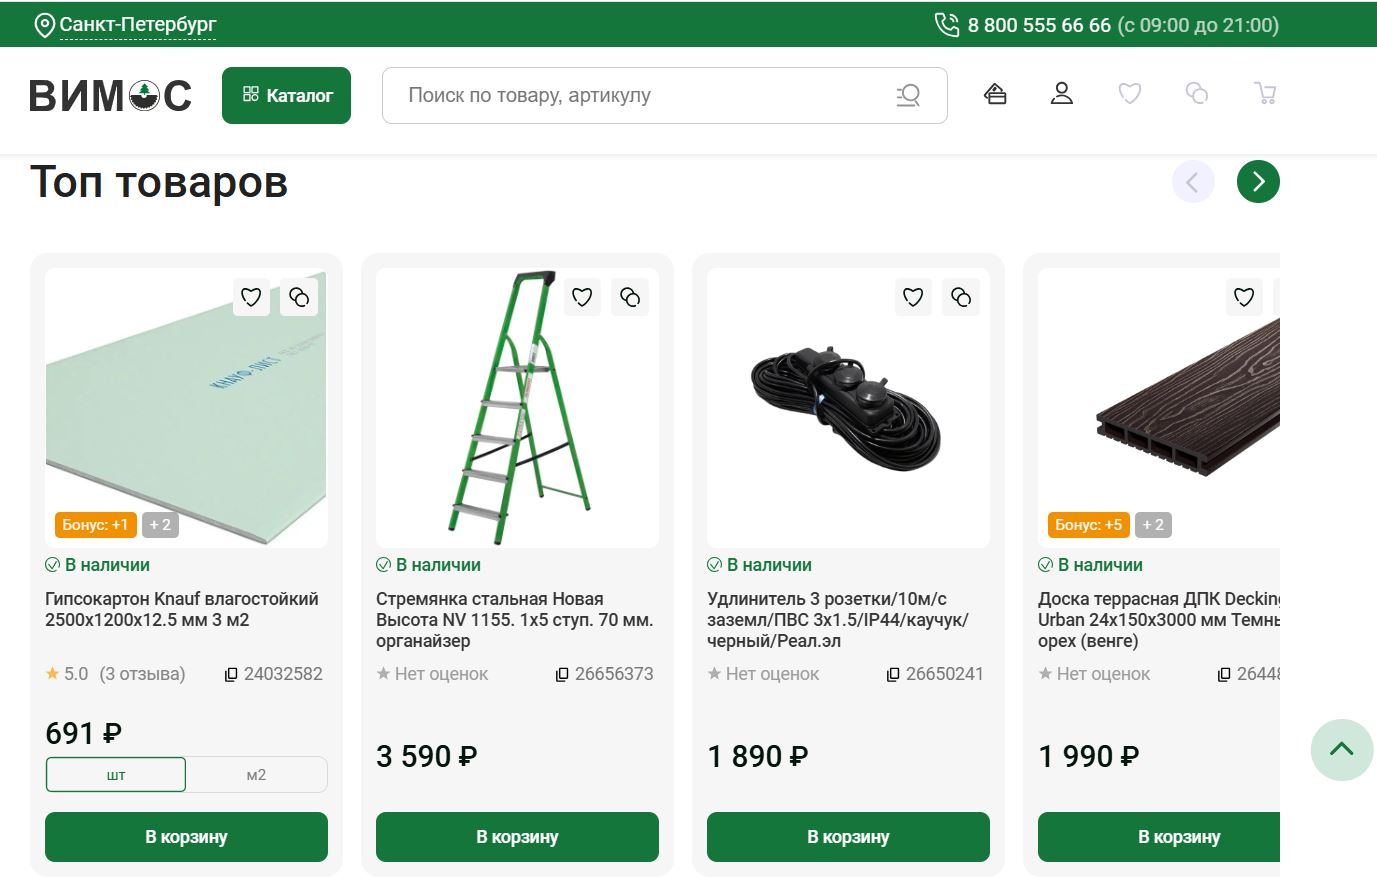
Task: Show next top products with right arrow
Action: (x=1258, y=182)
